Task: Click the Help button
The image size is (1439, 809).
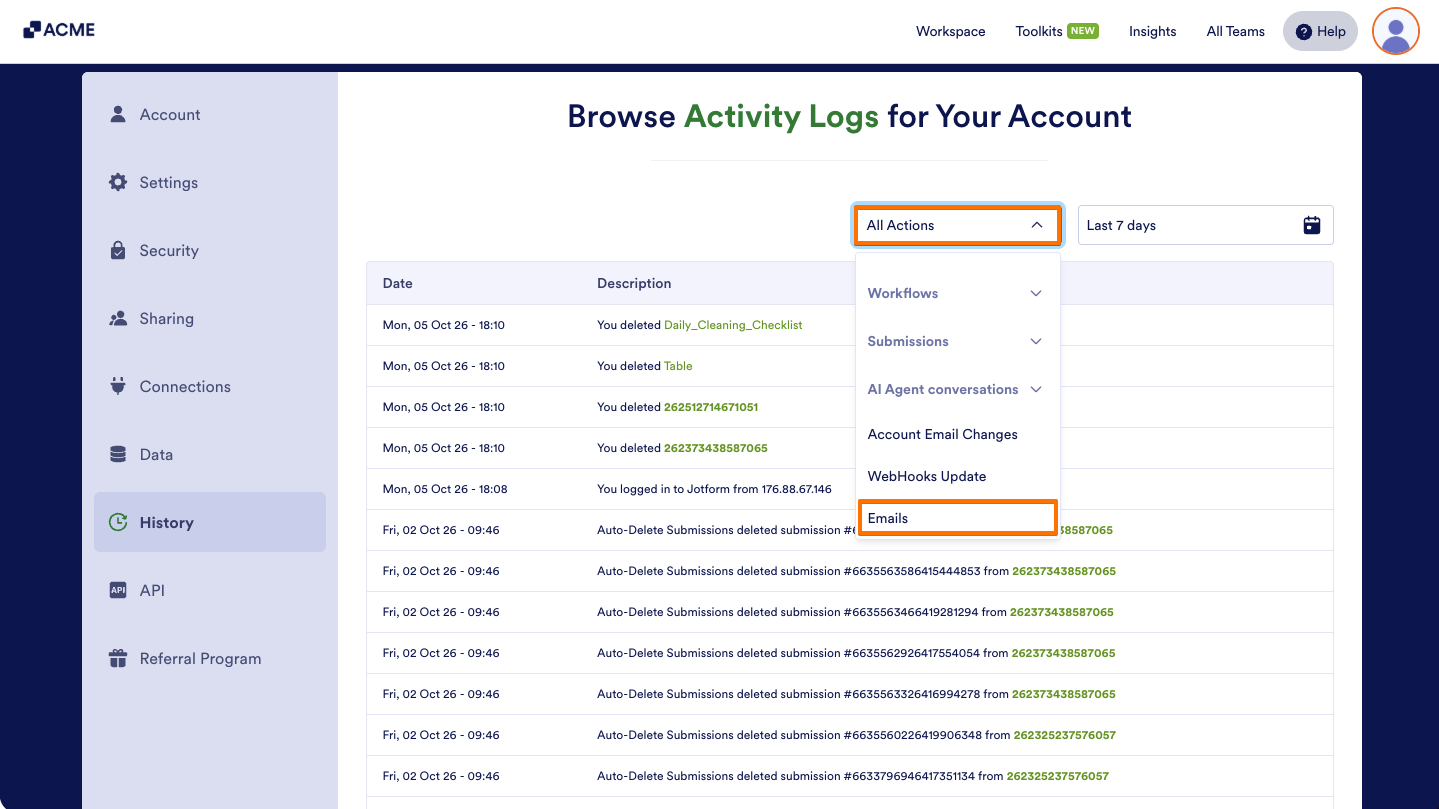Action: pyautogui.click(x=1320, y=31)
